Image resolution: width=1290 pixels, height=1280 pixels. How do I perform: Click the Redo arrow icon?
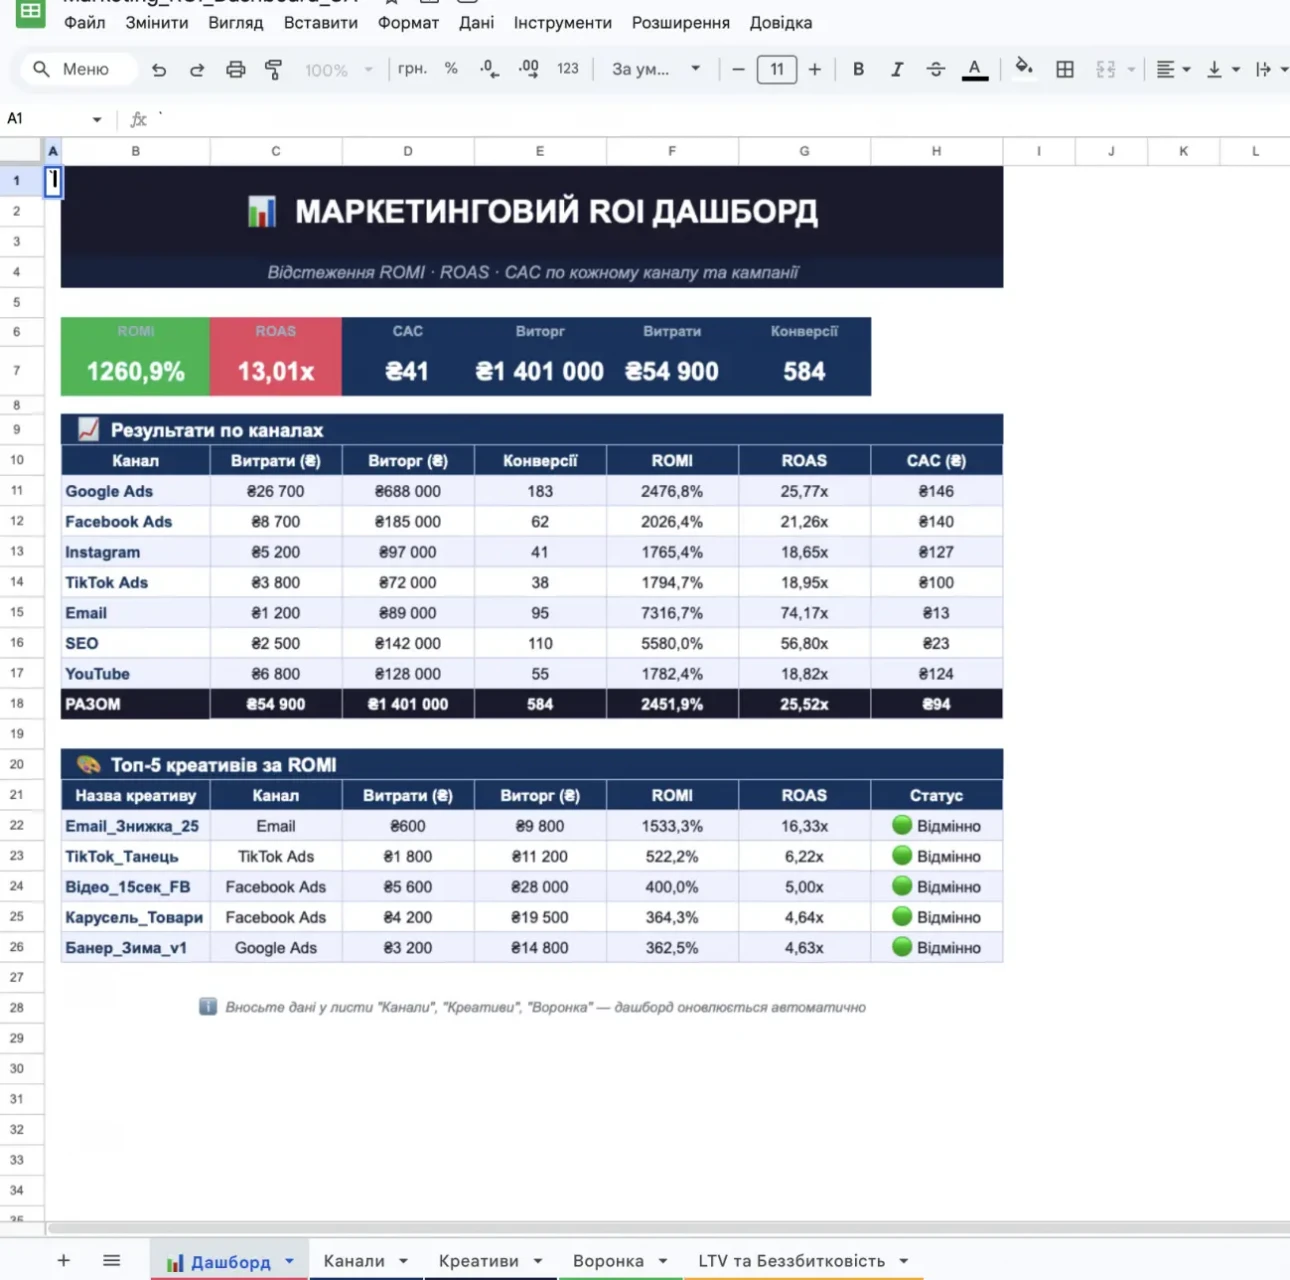tap(197, 69)
